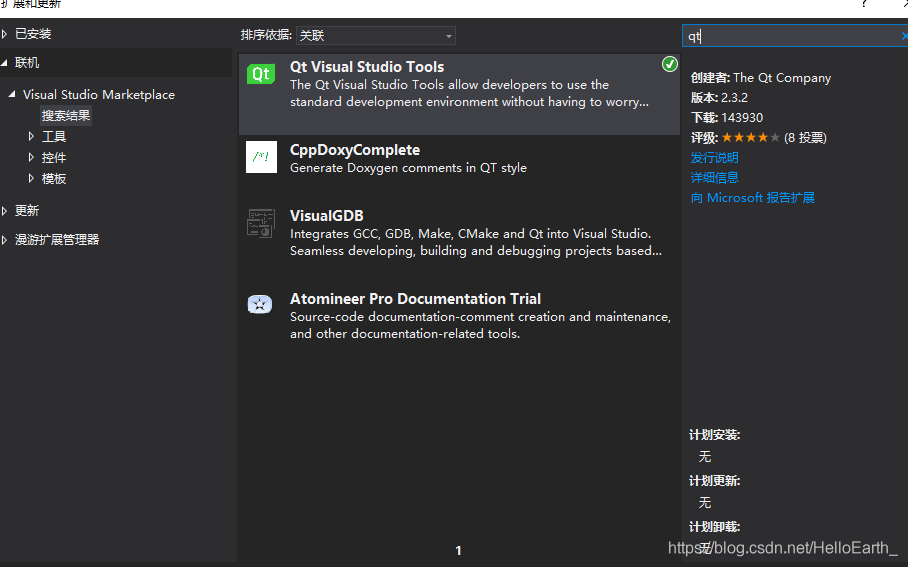The image size is (908, 567).
Task: Expand the 更新 category
Action: pos(5,211)
